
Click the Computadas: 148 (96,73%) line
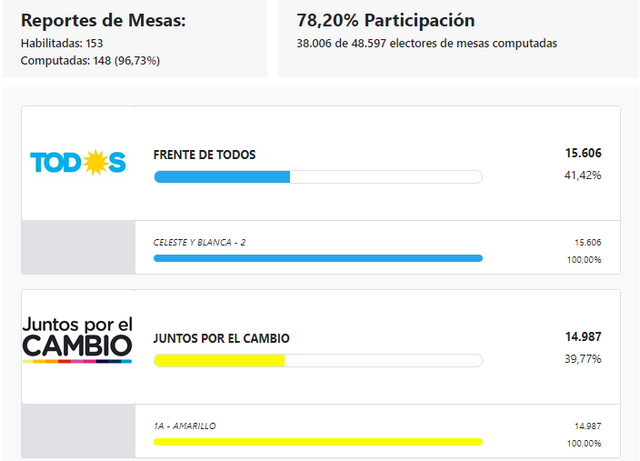90,61
